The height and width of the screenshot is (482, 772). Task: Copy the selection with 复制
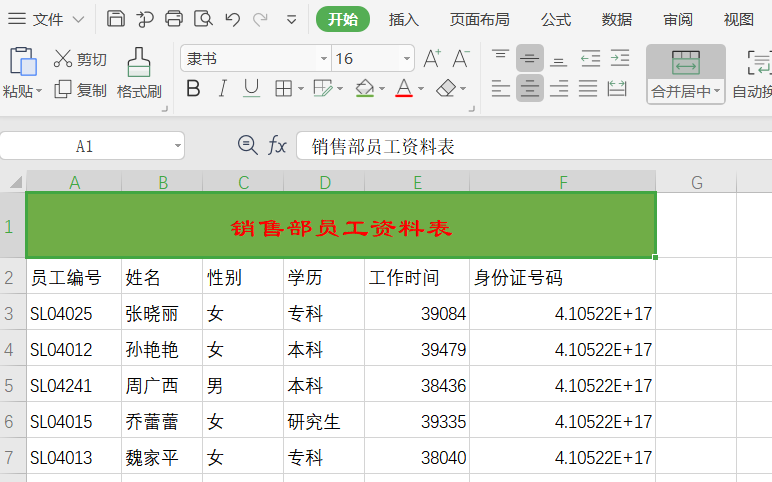pyautogui.click(x=80, y=90)
